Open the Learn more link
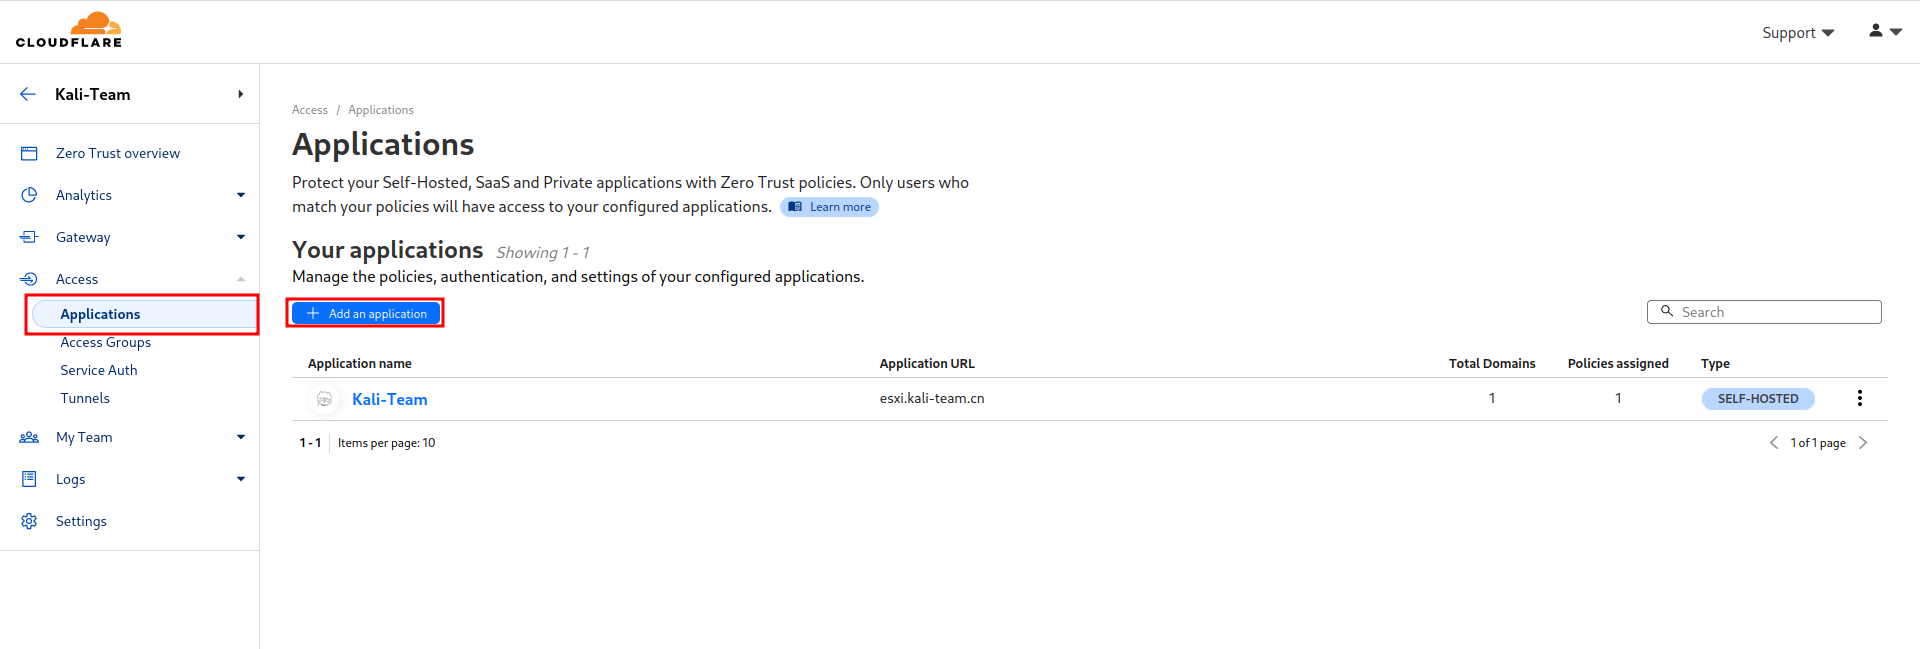1920x649 pixels. click(x=829, y=207)
